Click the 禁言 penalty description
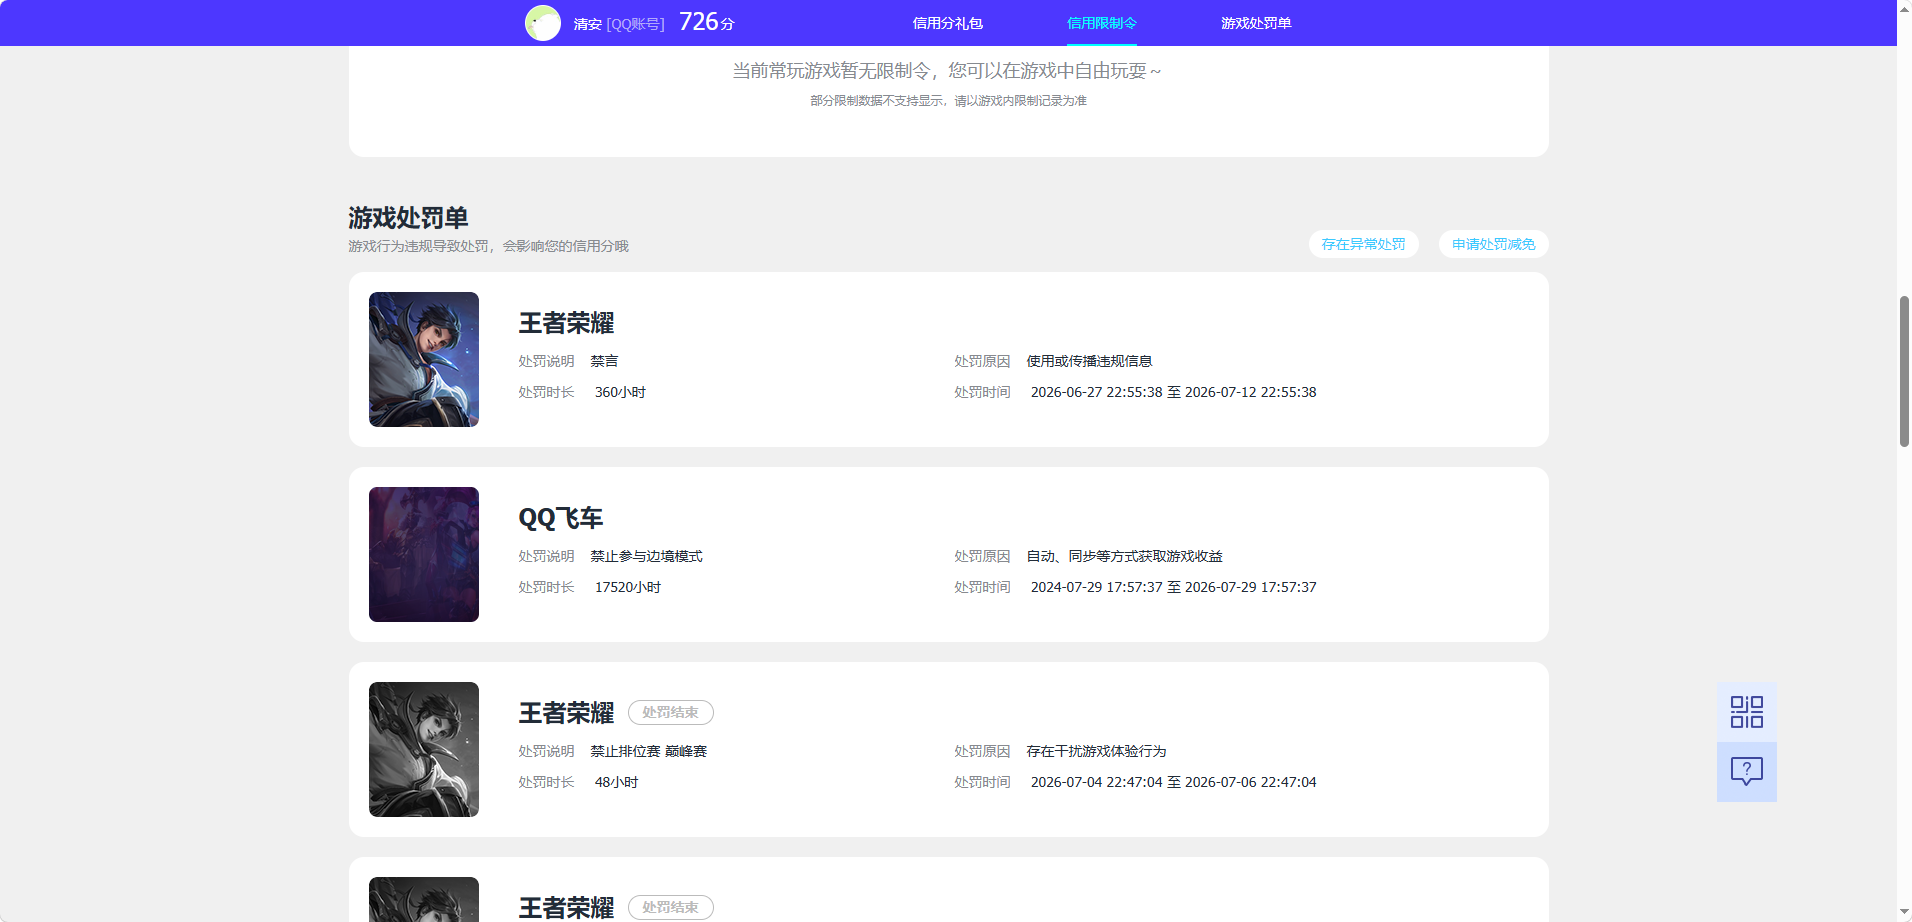Screen dimensions: 1912x922 coord(604,361)
